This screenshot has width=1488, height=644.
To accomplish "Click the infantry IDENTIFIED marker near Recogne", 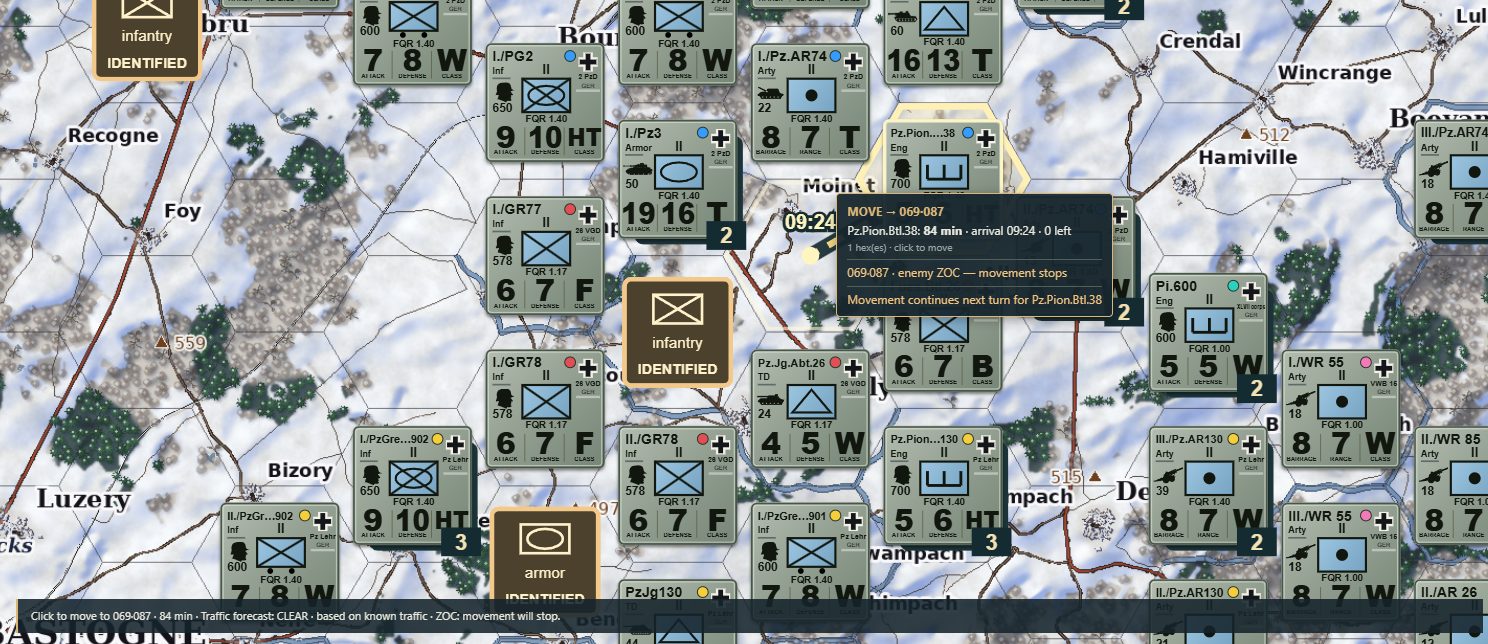I will (x=147, y=38).
